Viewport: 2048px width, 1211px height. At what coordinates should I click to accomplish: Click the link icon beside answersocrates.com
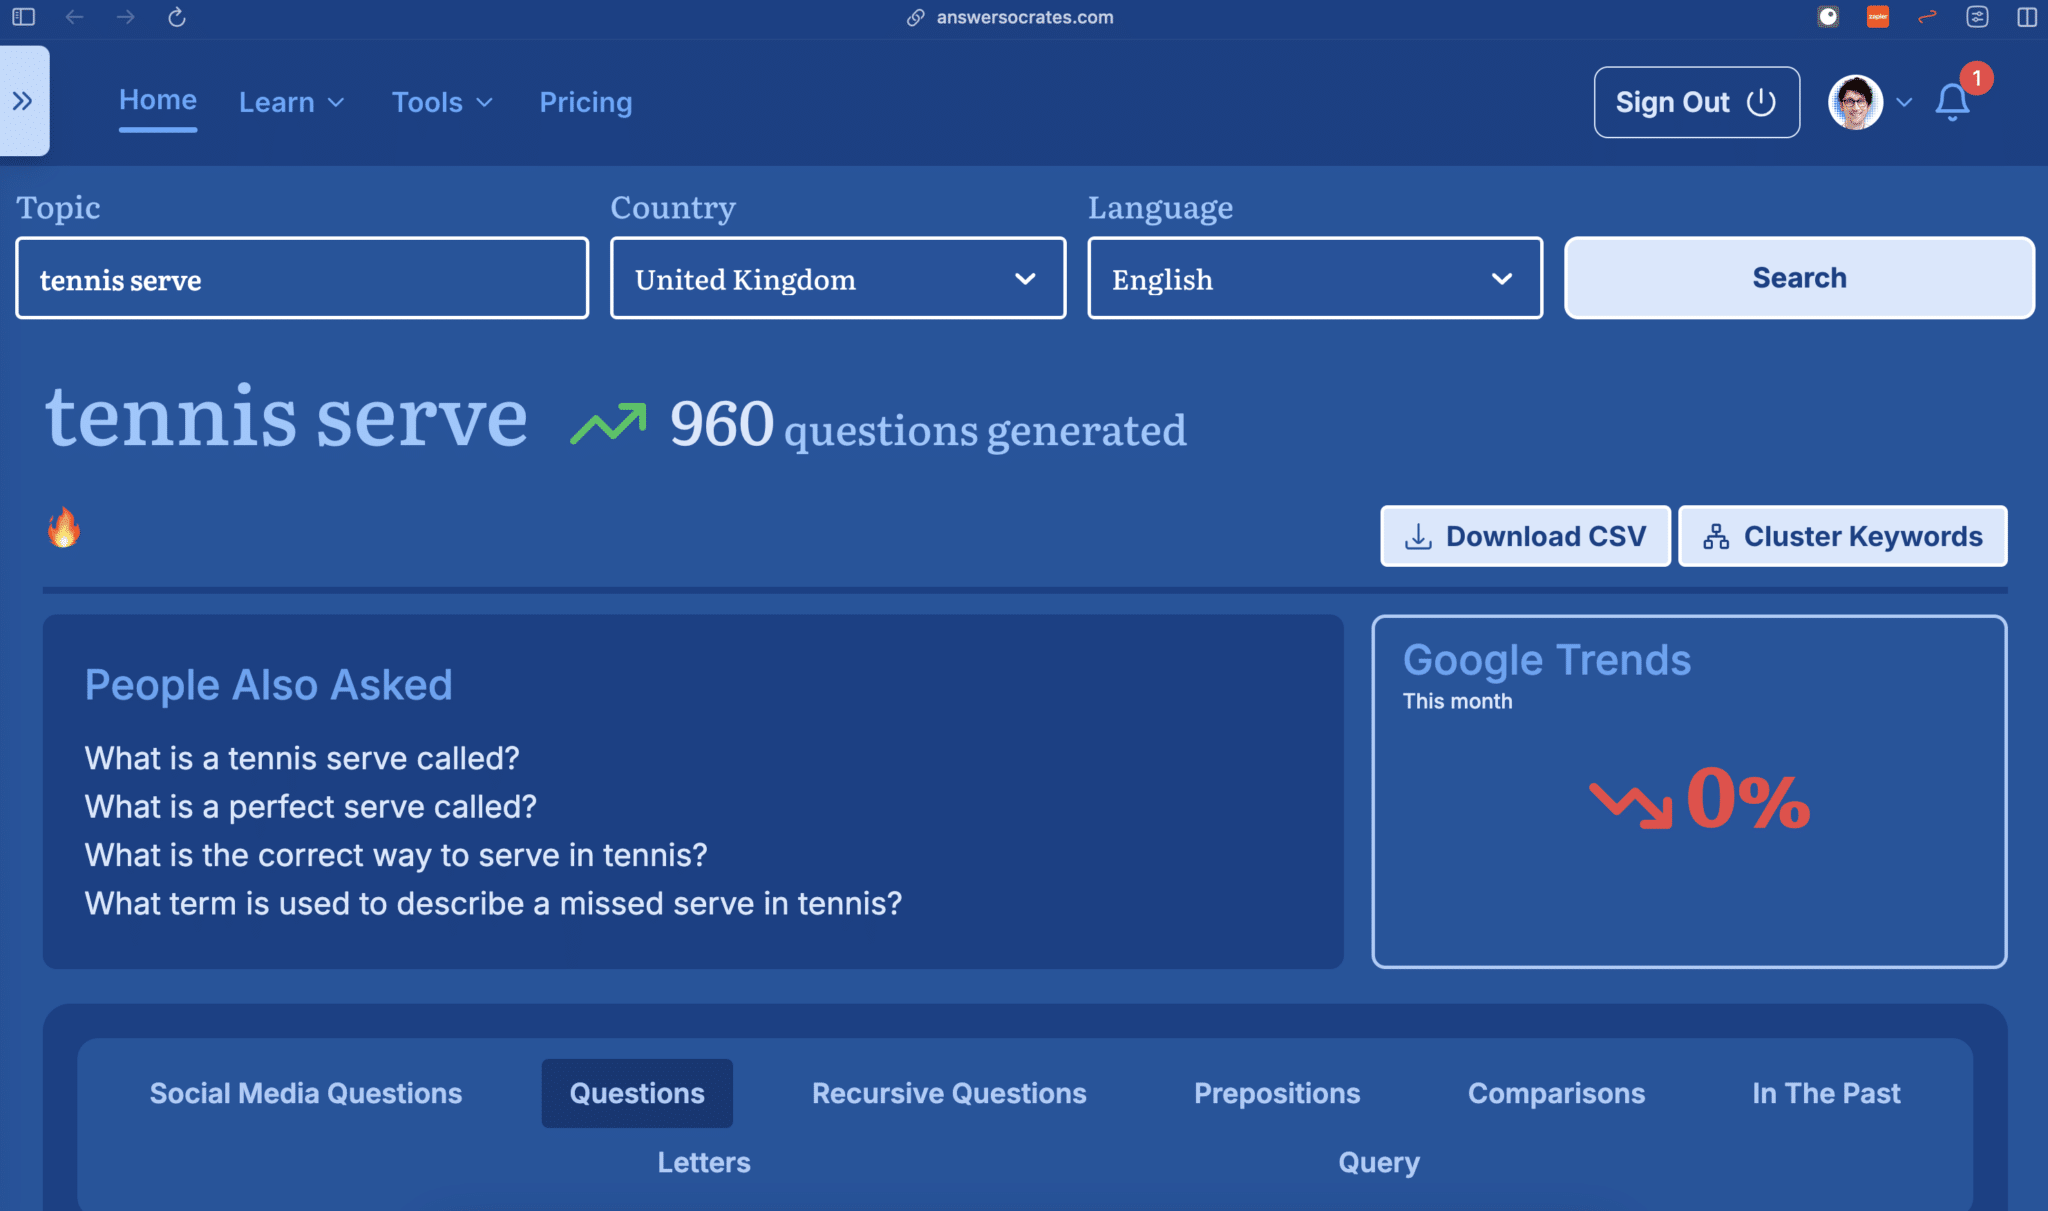click(x=915, y=17)
